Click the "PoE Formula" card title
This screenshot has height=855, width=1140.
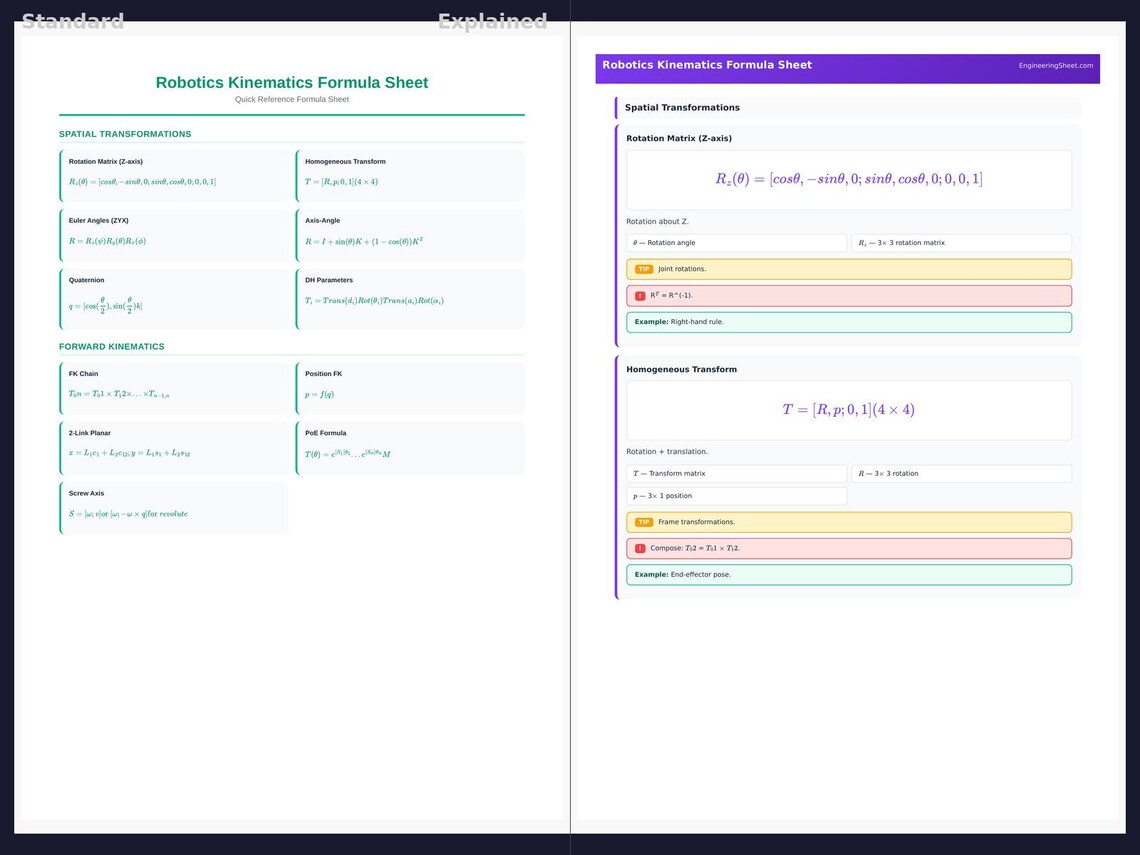pyautogui.click(x=326, y=433)
